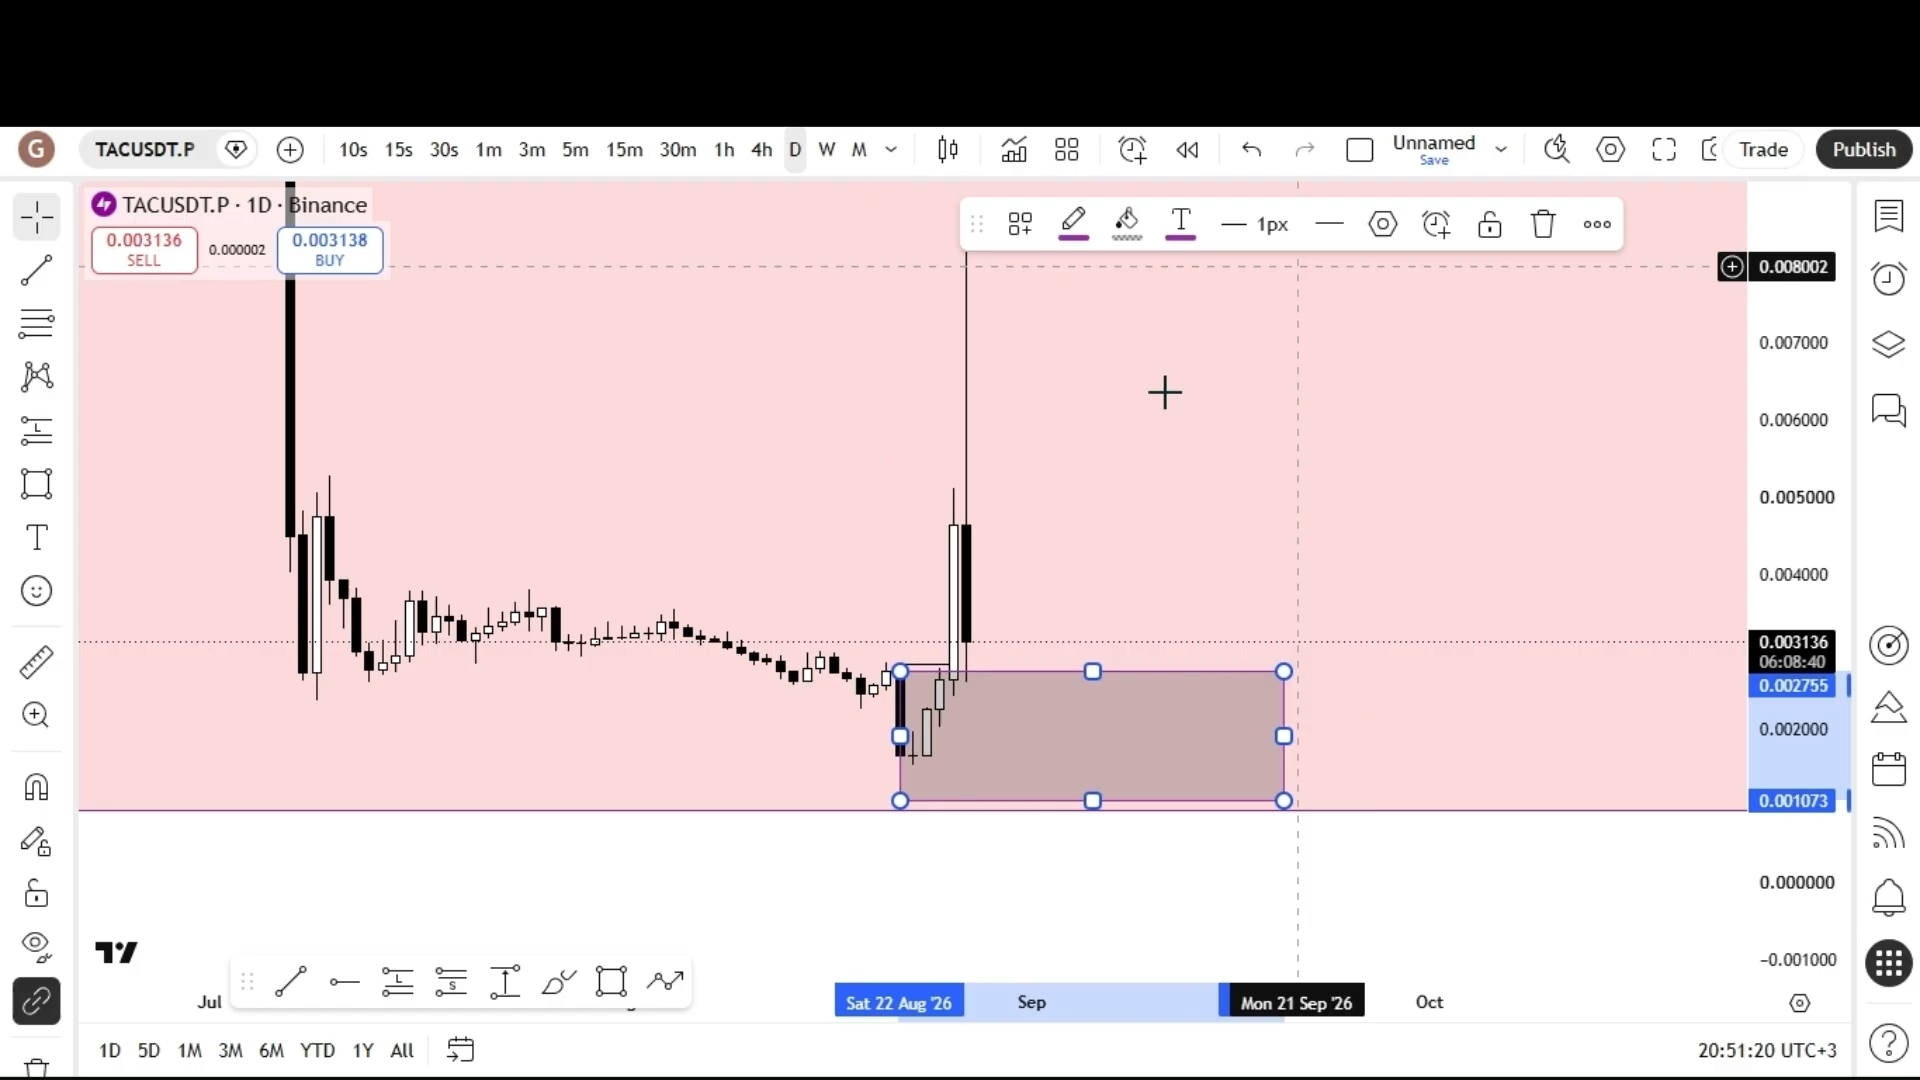
Task: Open the alerts panel in right sidebar
Action: [1888, 279]
